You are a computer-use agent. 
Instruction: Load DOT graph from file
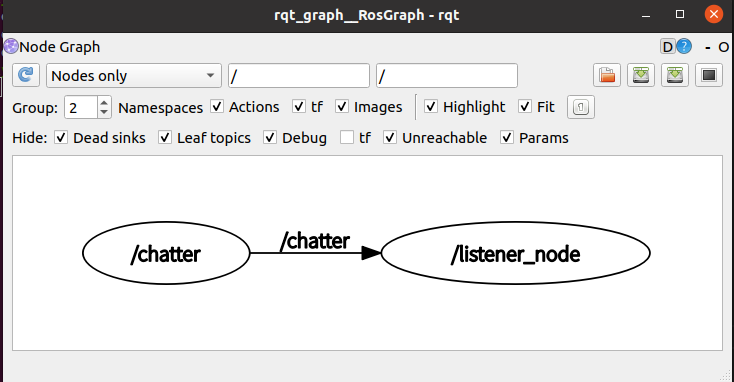(x=607, y=75)
